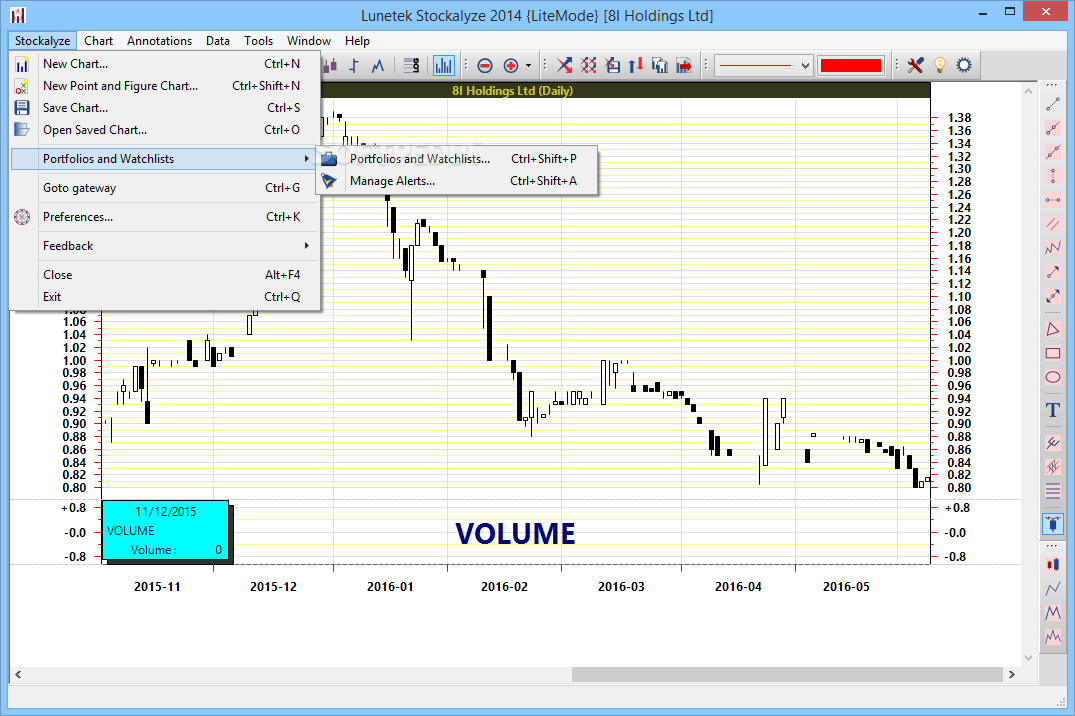Click the light bulb tips icon
The width and height of the screenshot is (1075, 716).
[940, 66]
